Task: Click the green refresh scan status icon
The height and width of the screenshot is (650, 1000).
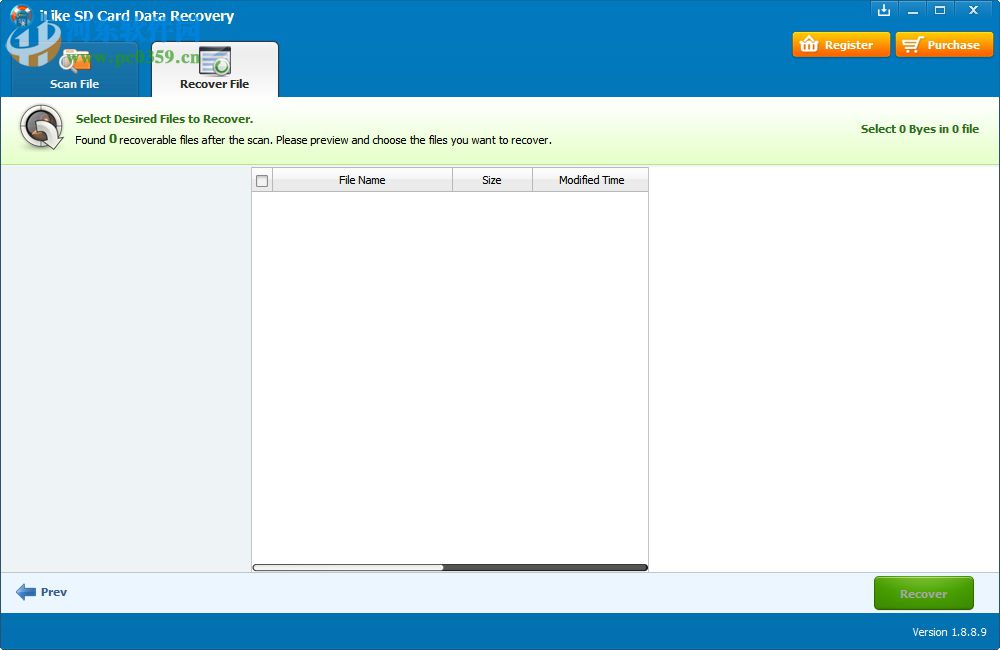Action: pos(40,130)
